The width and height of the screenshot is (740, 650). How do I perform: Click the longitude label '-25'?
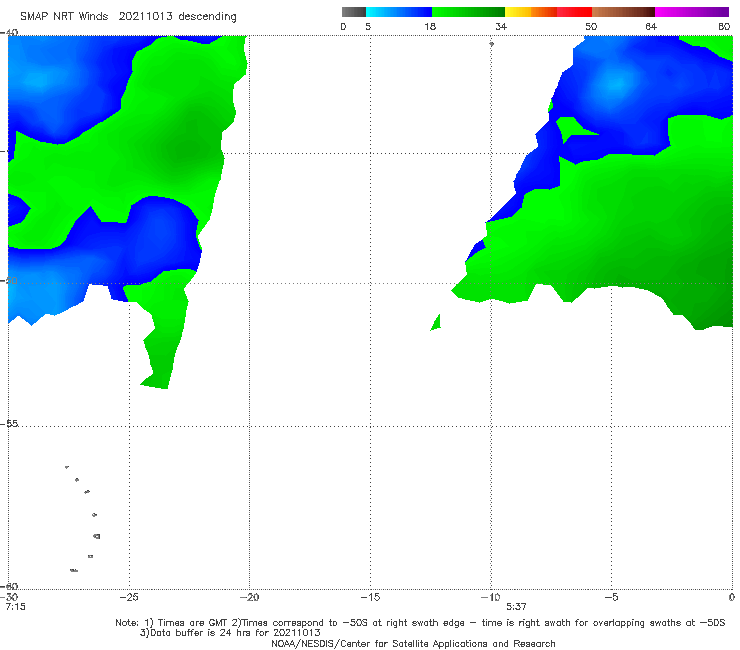129,597
